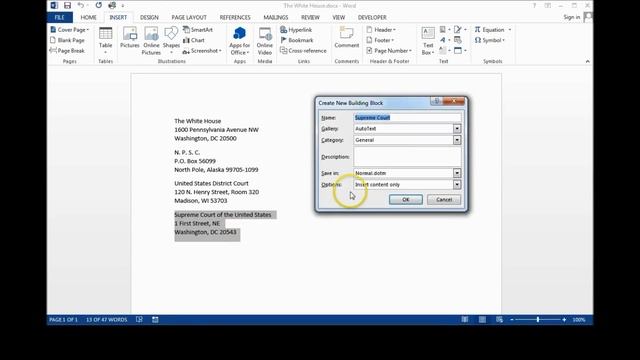
Task: Insert a Bookmark
Action: 297,40
